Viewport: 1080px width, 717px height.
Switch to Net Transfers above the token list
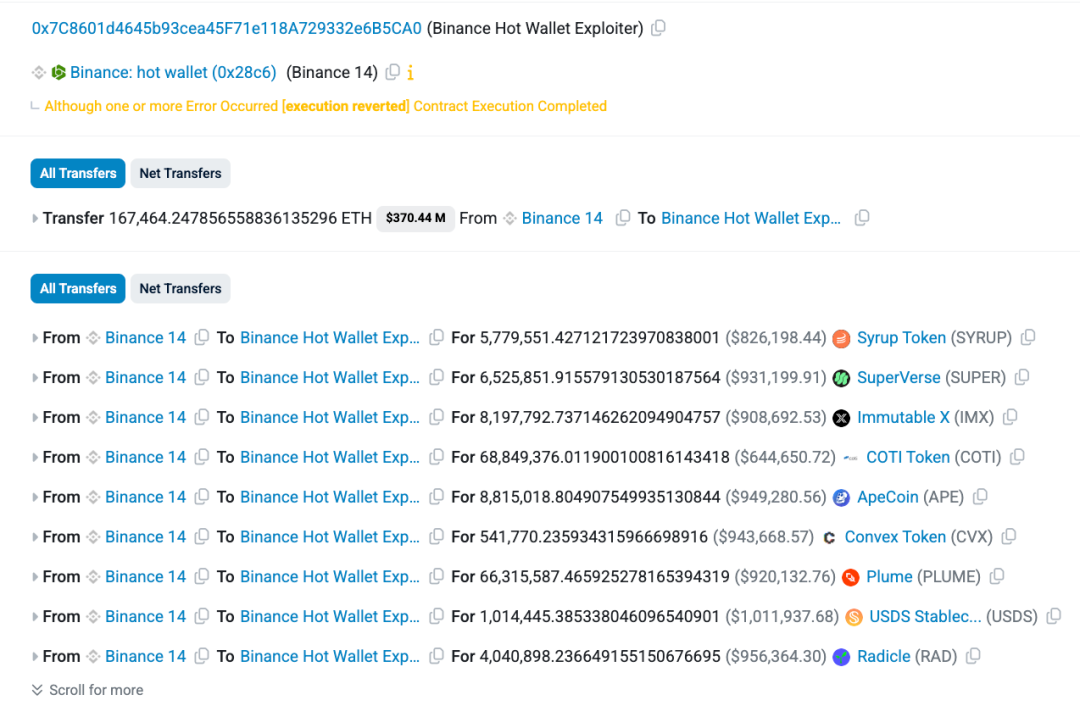point(180,289)
